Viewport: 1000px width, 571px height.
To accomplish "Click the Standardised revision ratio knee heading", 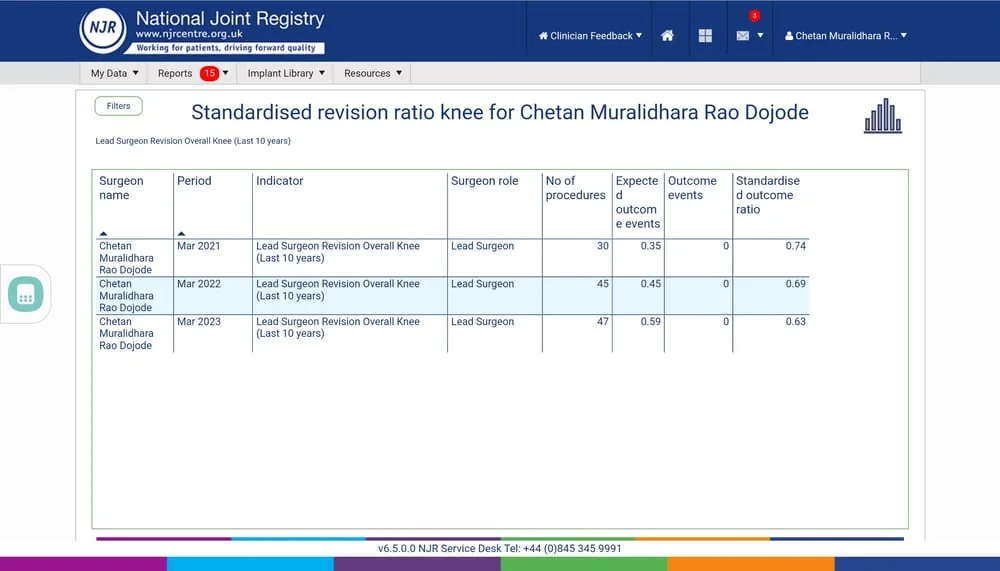I will 499,112.
